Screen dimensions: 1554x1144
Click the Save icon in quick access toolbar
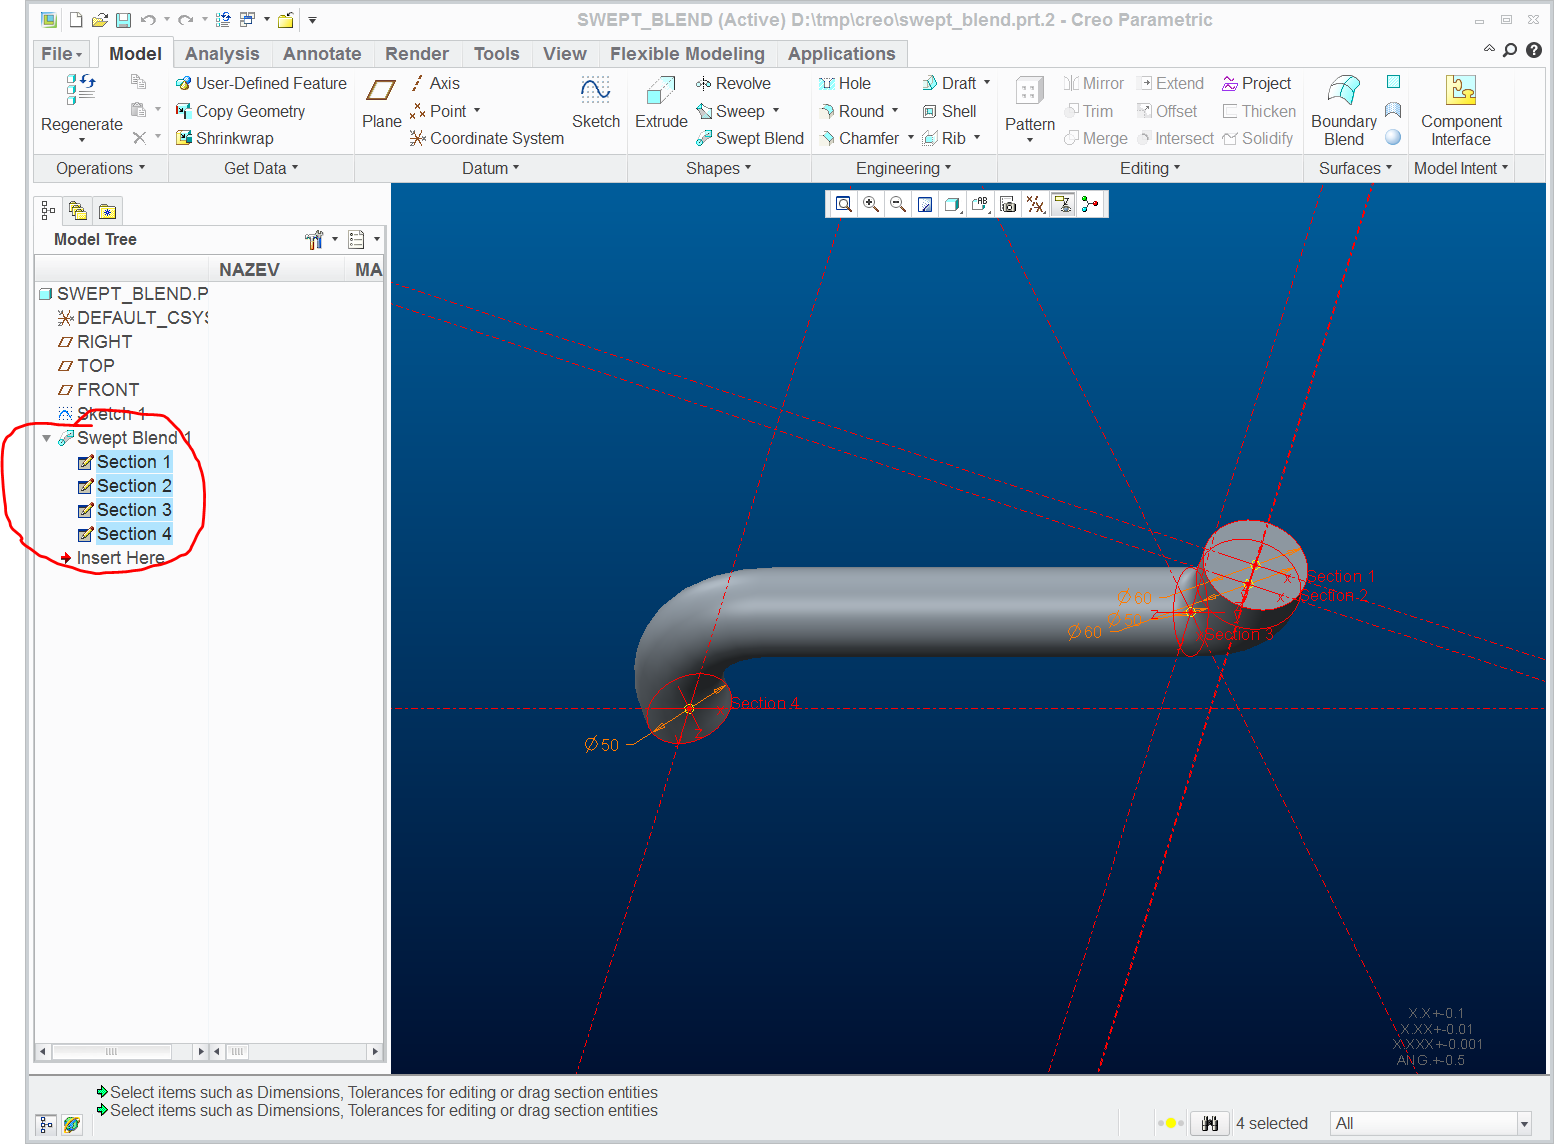click(x=123, y=20)
